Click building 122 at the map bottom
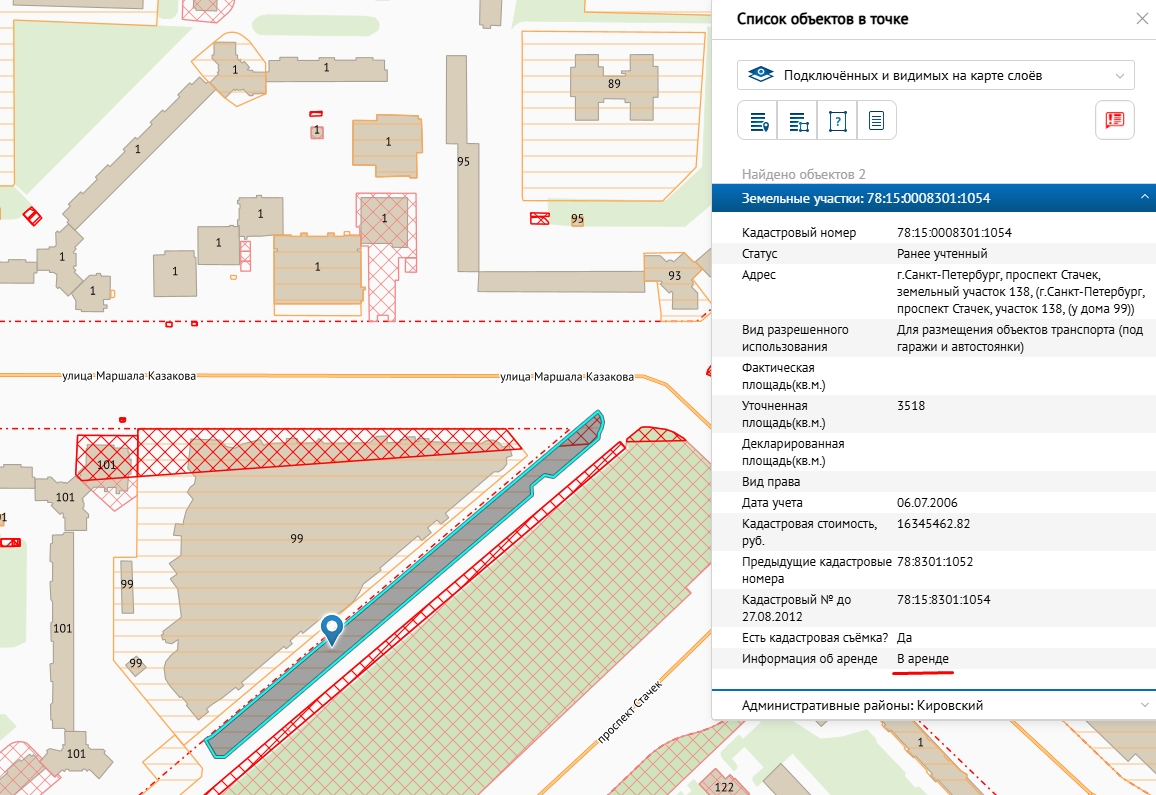The width and height of the screenshot is (1156, 795). point(724,787)
